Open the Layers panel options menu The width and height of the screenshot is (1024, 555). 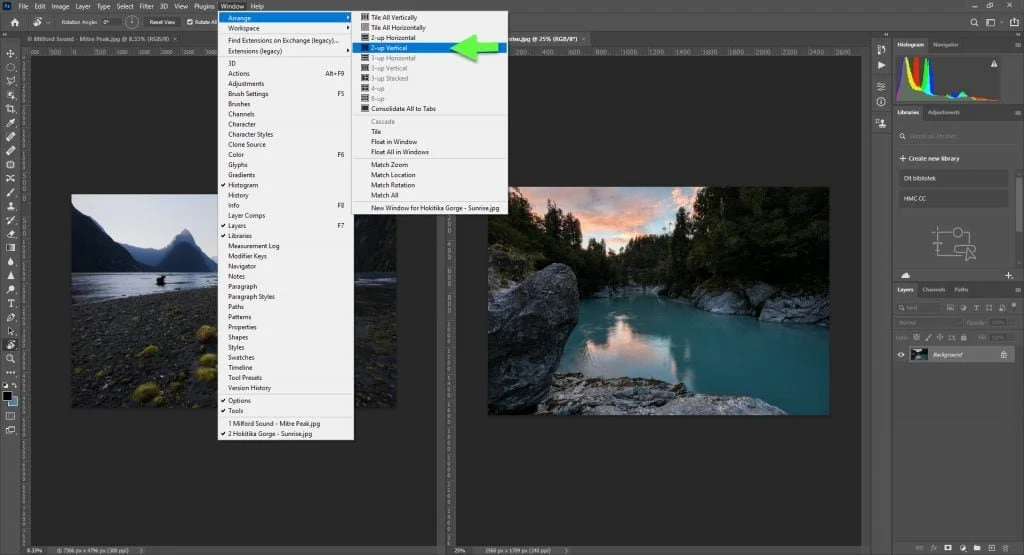pyautogui.click(x=1017, y=289)
